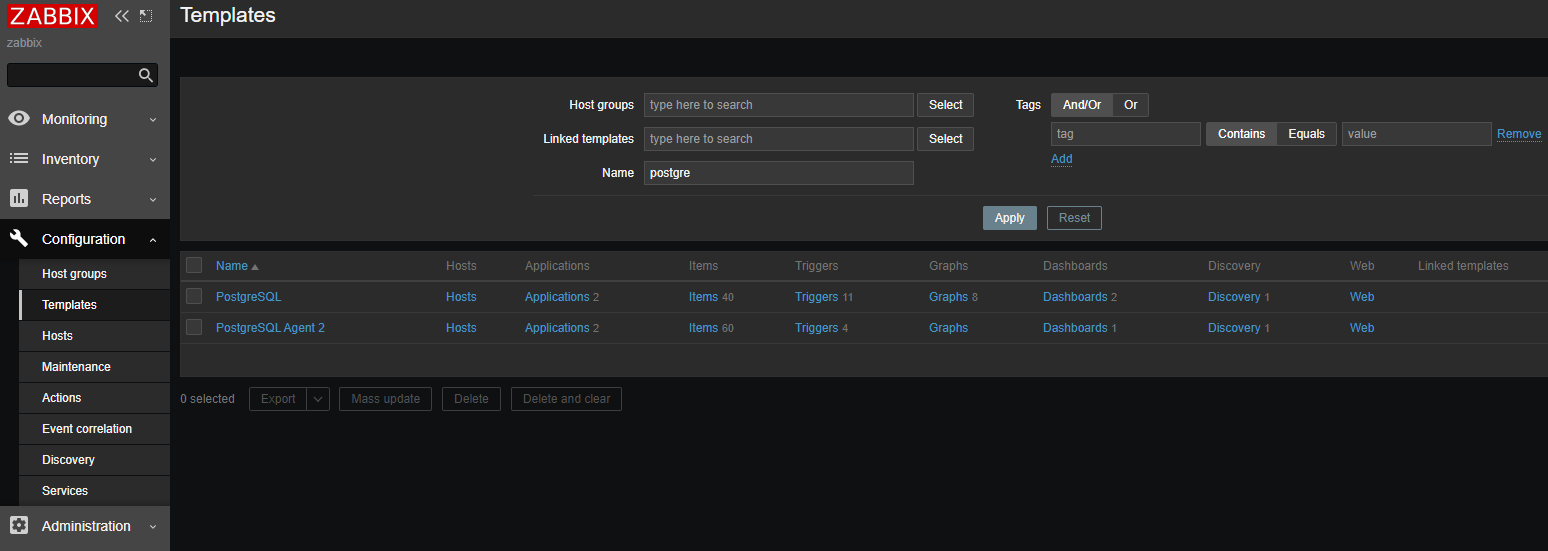Click the Inventory list icon
The width and height of the screenshot is (1548, 551).
(x=19, y=159)
